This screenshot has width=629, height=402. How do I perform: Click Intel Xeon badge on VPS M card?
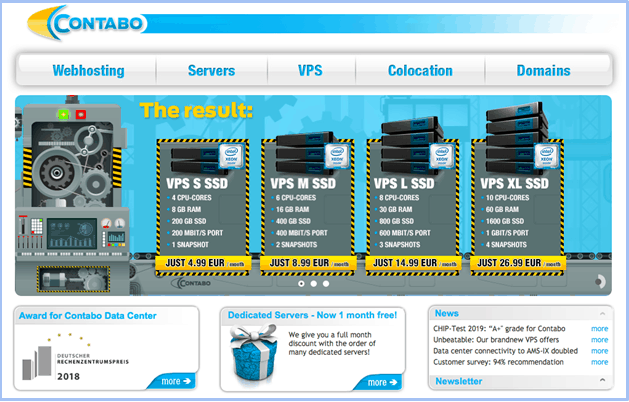(337, 156)
